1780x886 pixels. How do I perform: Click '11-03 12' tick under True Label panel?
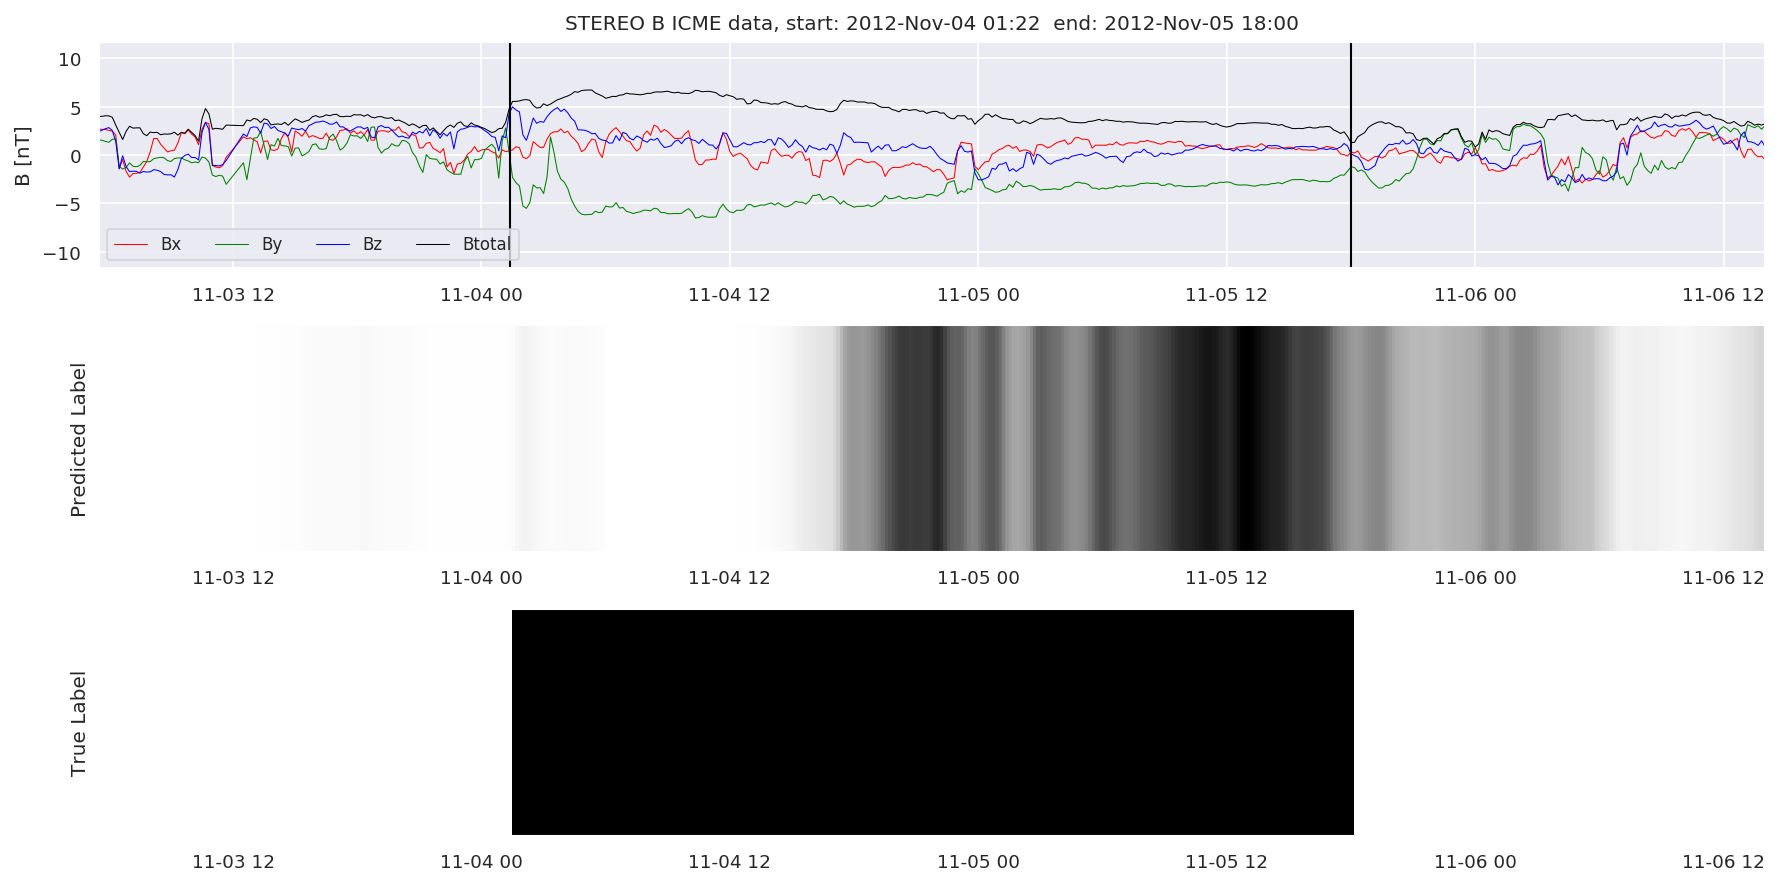click(233, 862)
